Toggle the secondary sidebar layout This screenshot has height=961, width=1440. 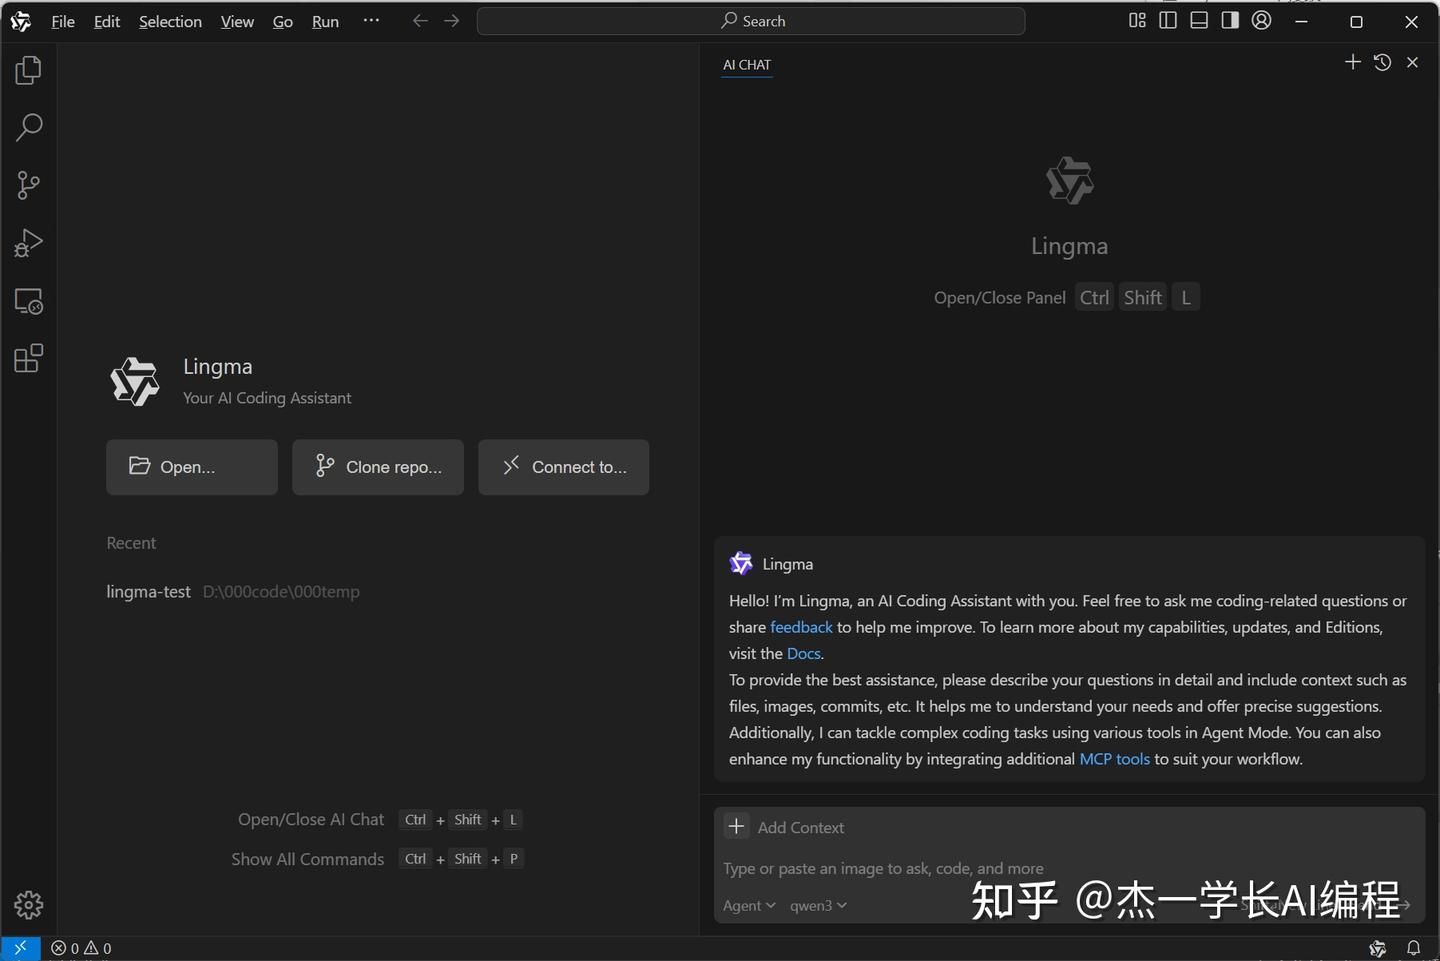click(1230, 20)
